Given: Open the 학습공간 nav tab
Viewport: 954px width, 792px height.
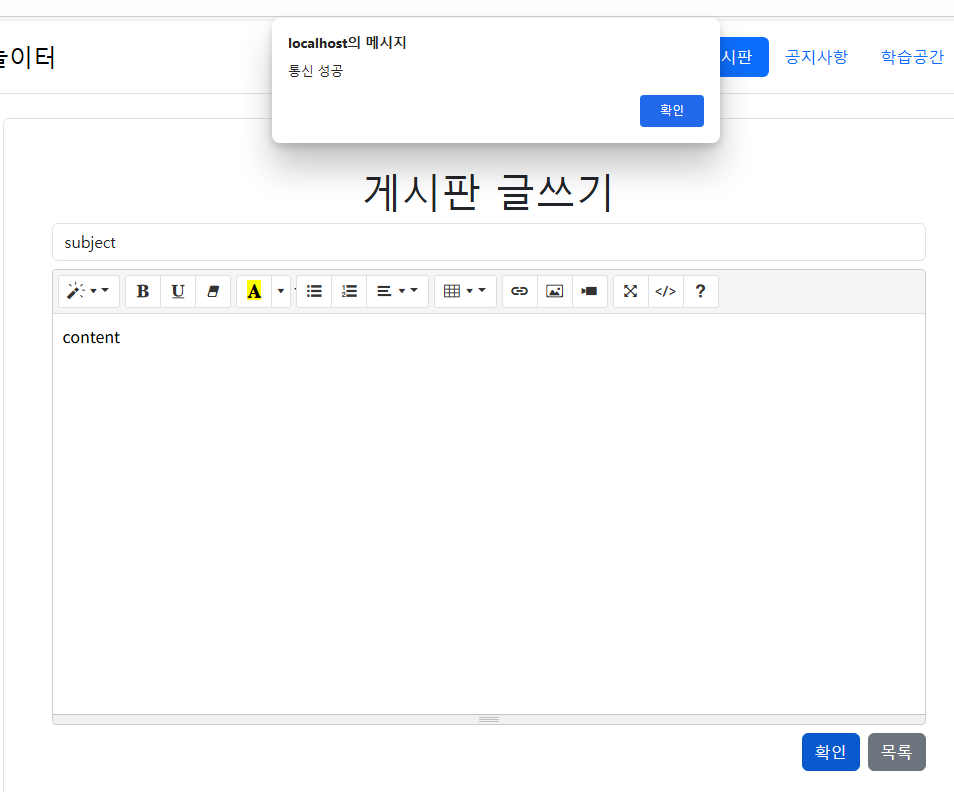Looking at the screenshot, I should 912,57.
